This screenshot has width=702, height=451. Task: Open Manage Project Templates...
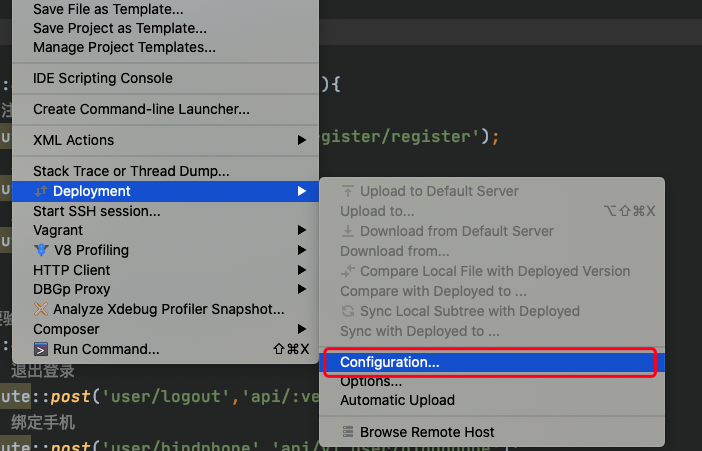coord(124,47)
